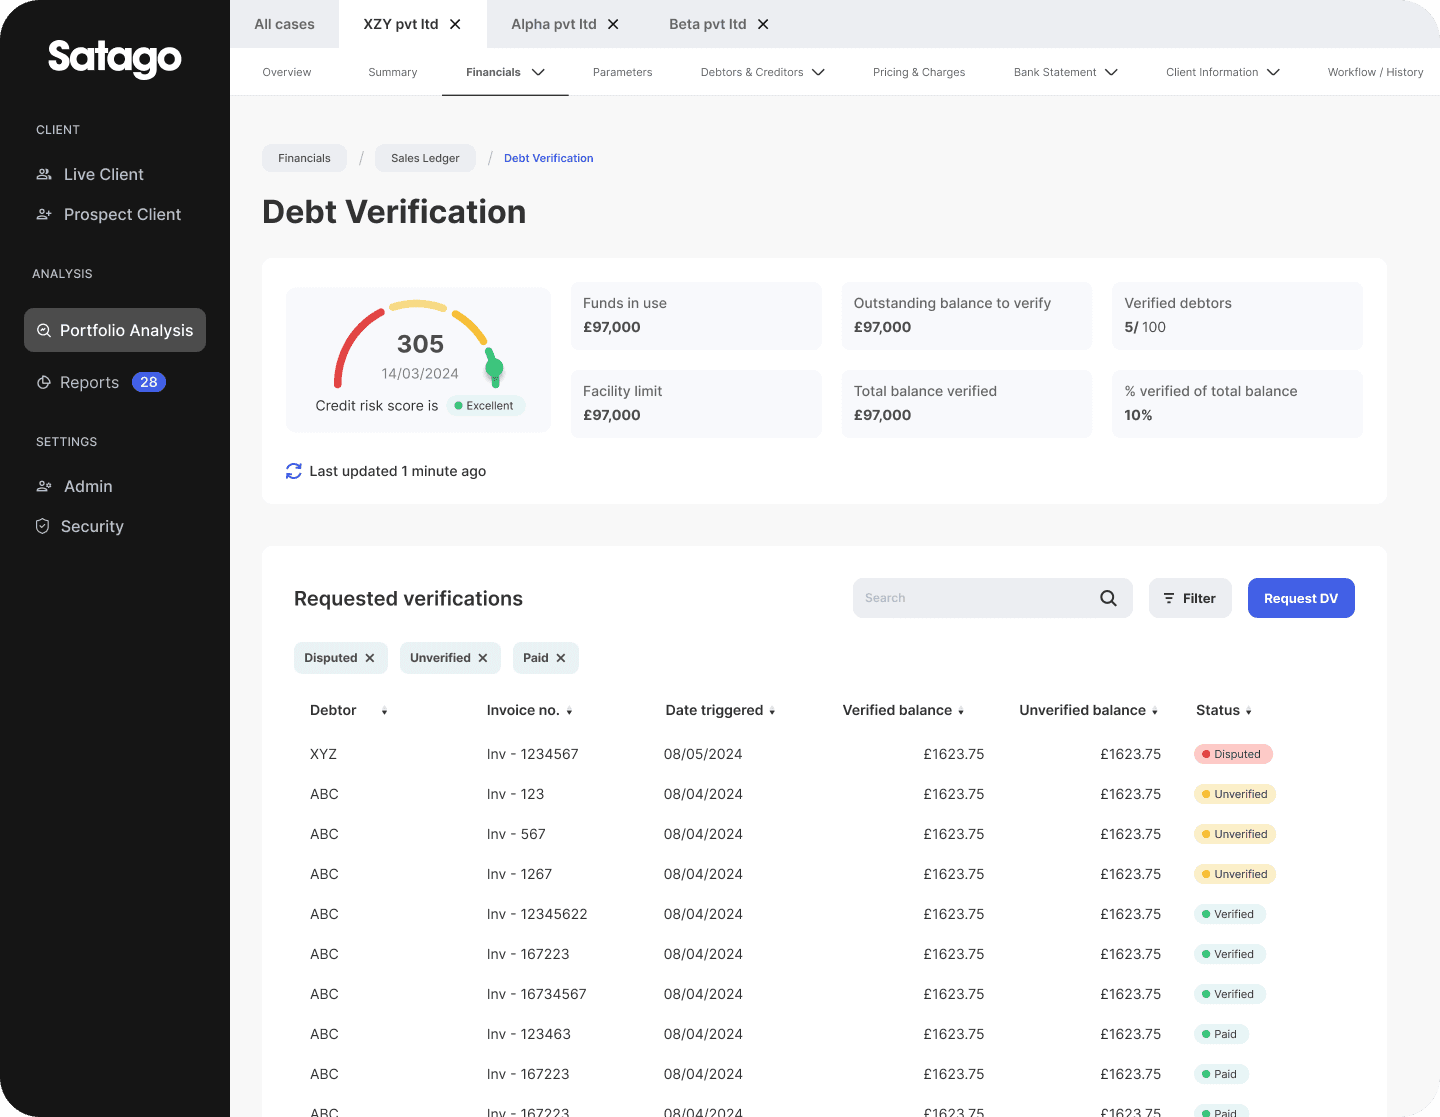Click the Reports pie chart icon
Screen dimensions: 1440x1117
click(44, 382)
